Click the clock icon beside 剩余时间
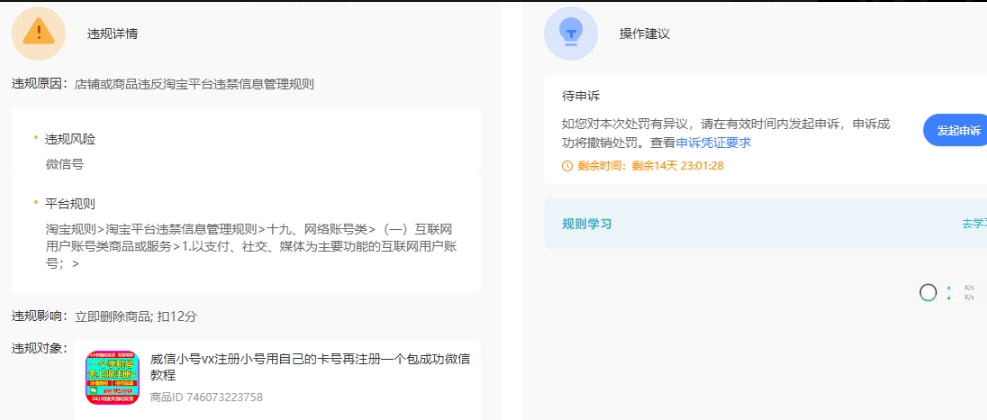 tap(568, 166)
